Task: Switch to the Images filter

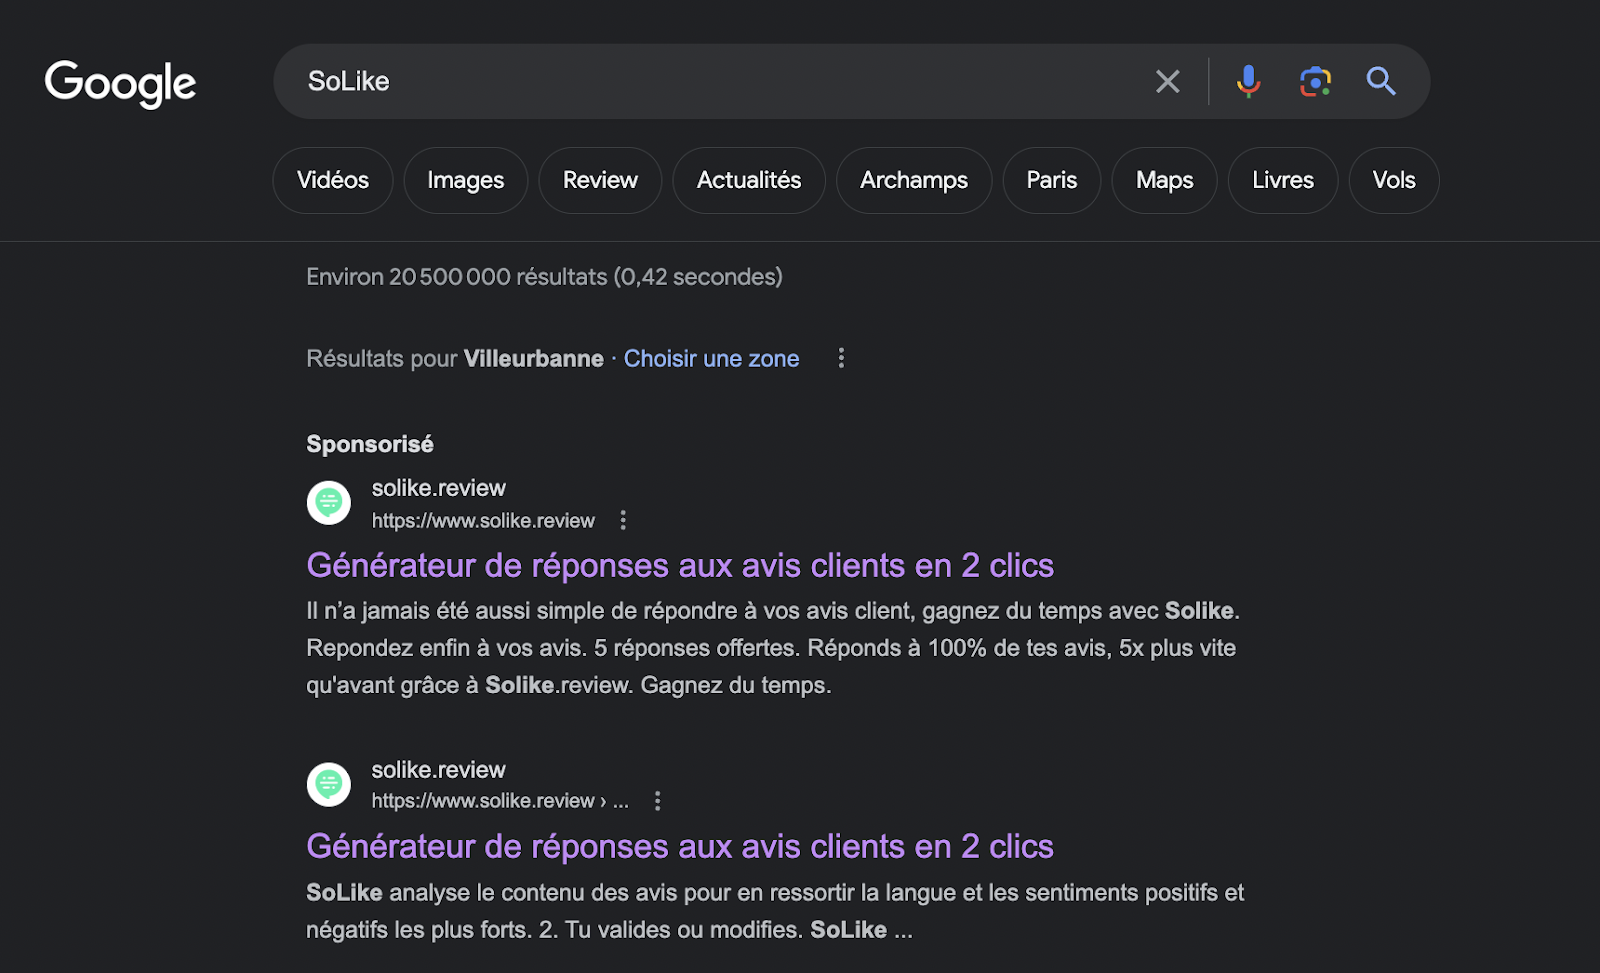Action: (465, 180)
